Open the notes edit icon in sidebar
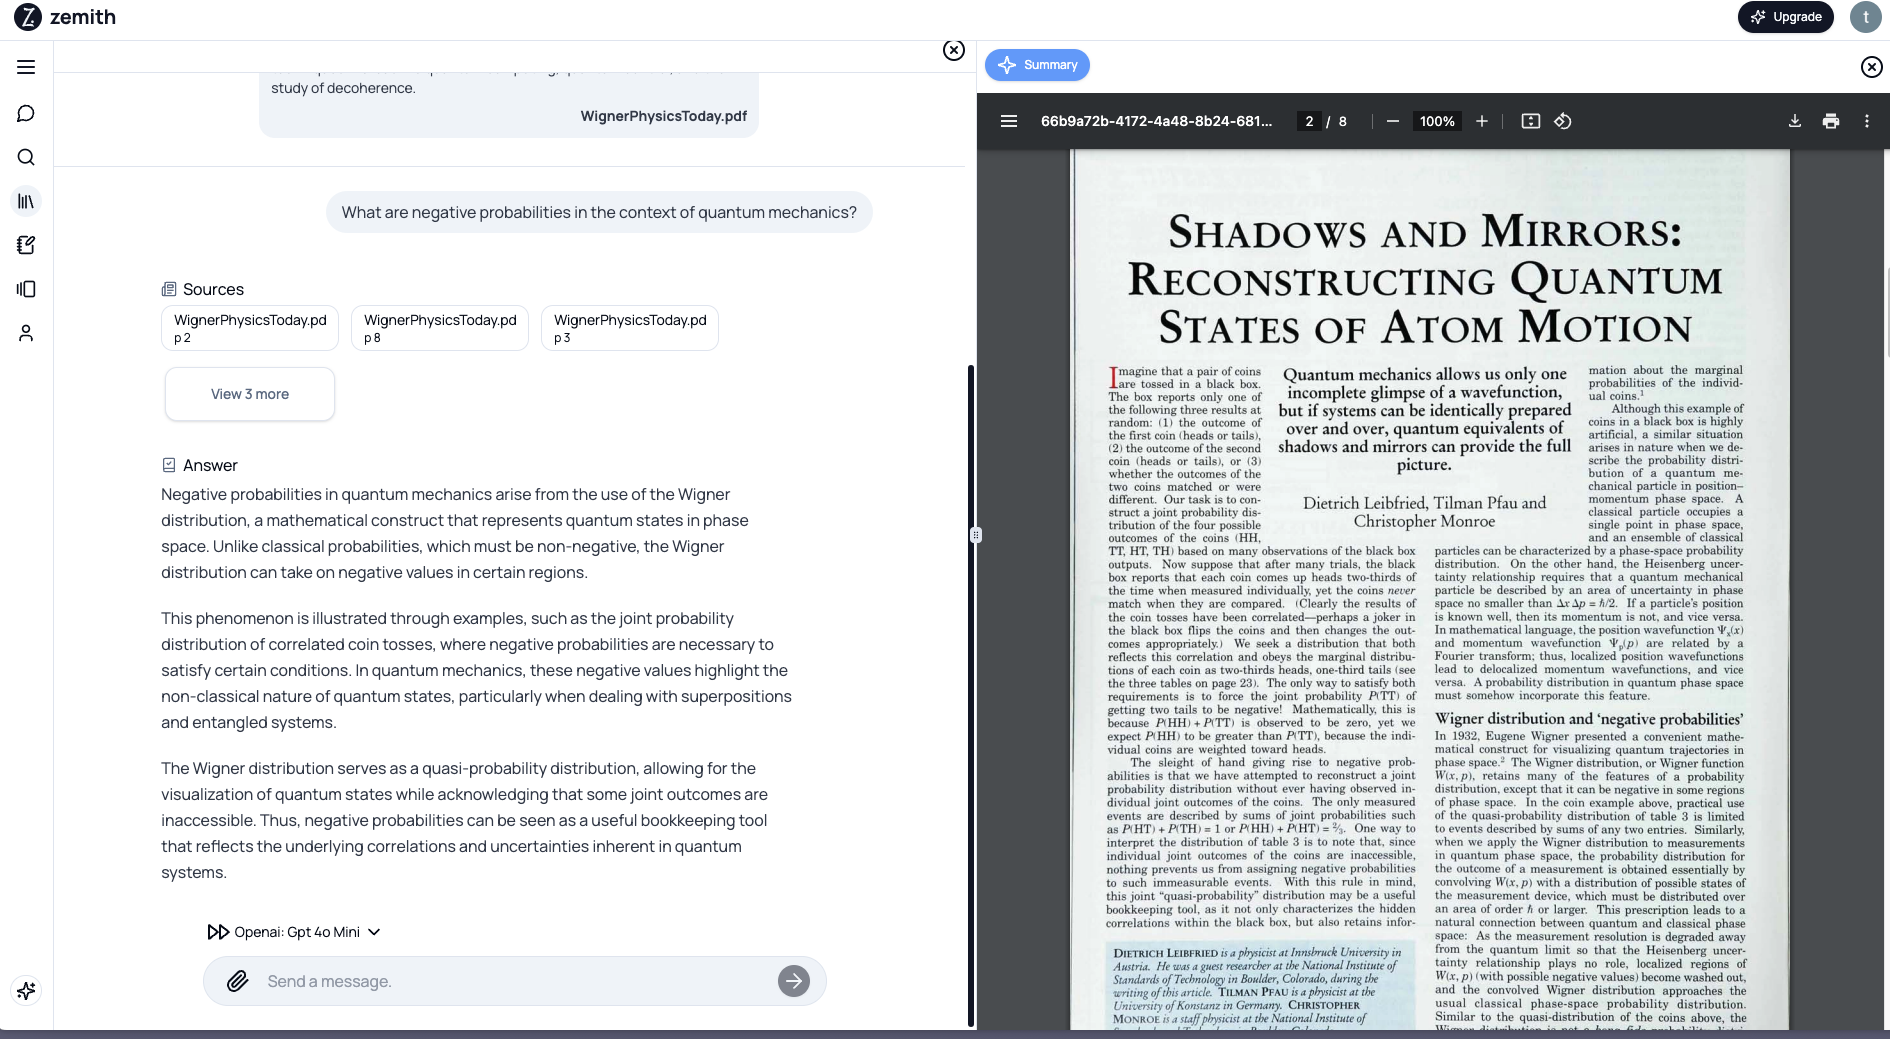Image resolution: width=1890 pixels, height=1039 pixels. pos(26,245)
